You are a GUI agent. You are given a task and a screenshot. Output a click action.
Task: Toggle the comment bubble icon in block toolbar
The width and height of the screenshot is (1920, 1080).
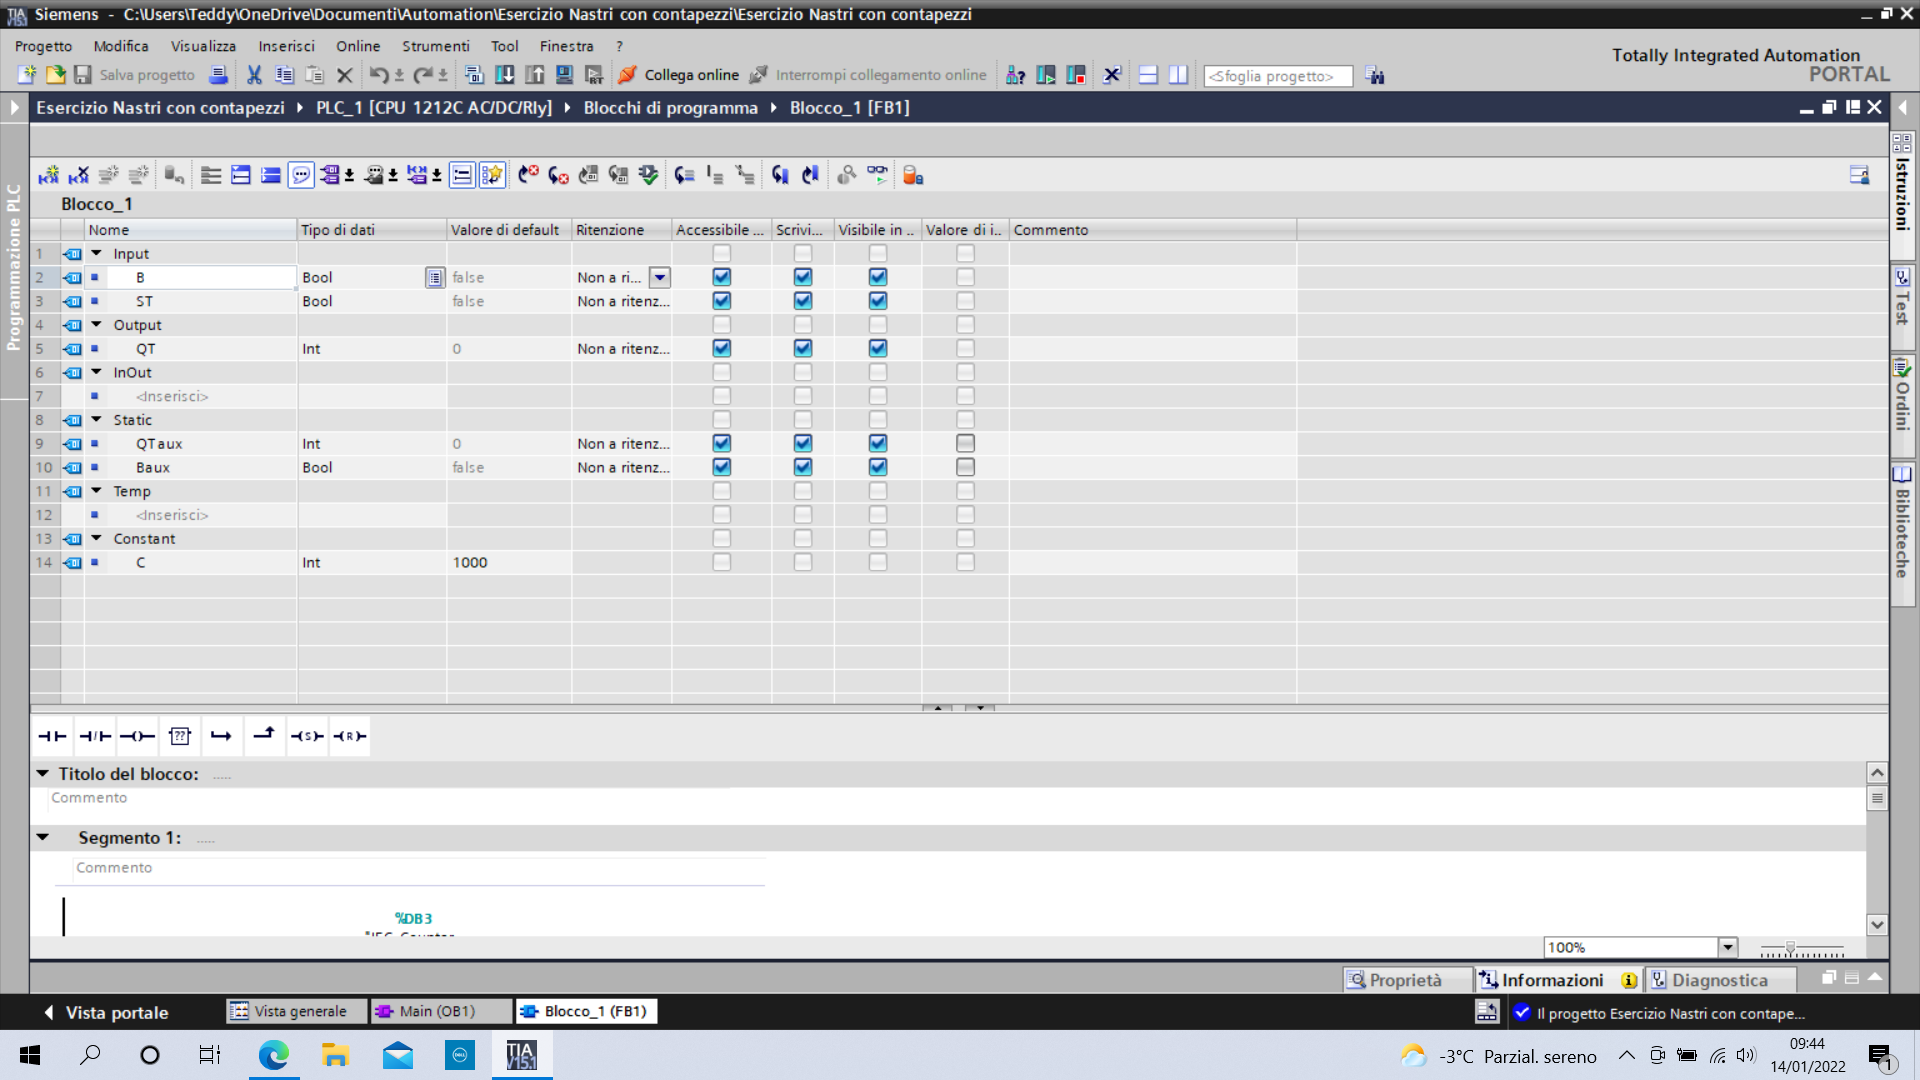(301, 175)
